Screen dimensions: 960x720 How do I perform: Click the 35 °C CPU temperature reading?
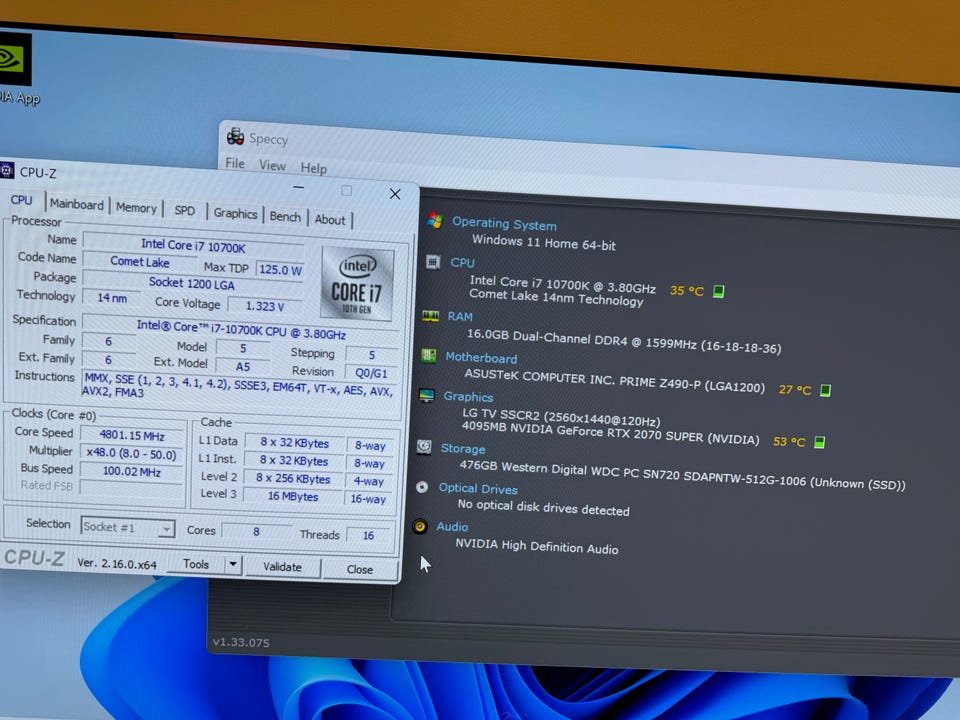[686, 290]
